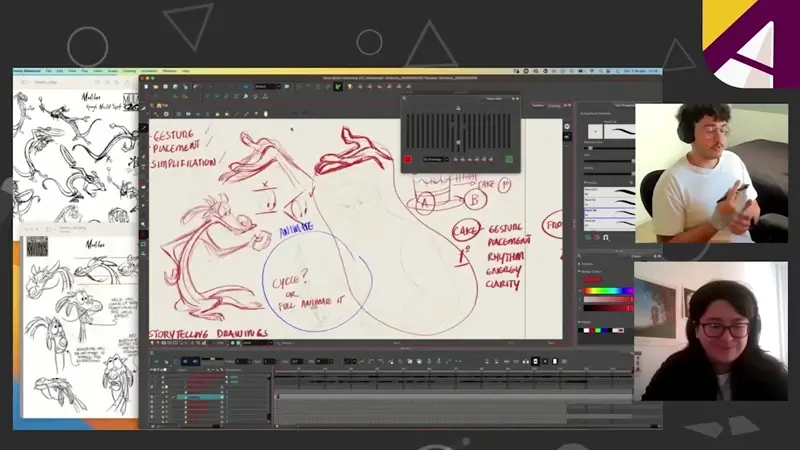The height and width of the screenshot is (450, 800).
Task: Select the first pencil preset in the list
Action: pos(608,190)
